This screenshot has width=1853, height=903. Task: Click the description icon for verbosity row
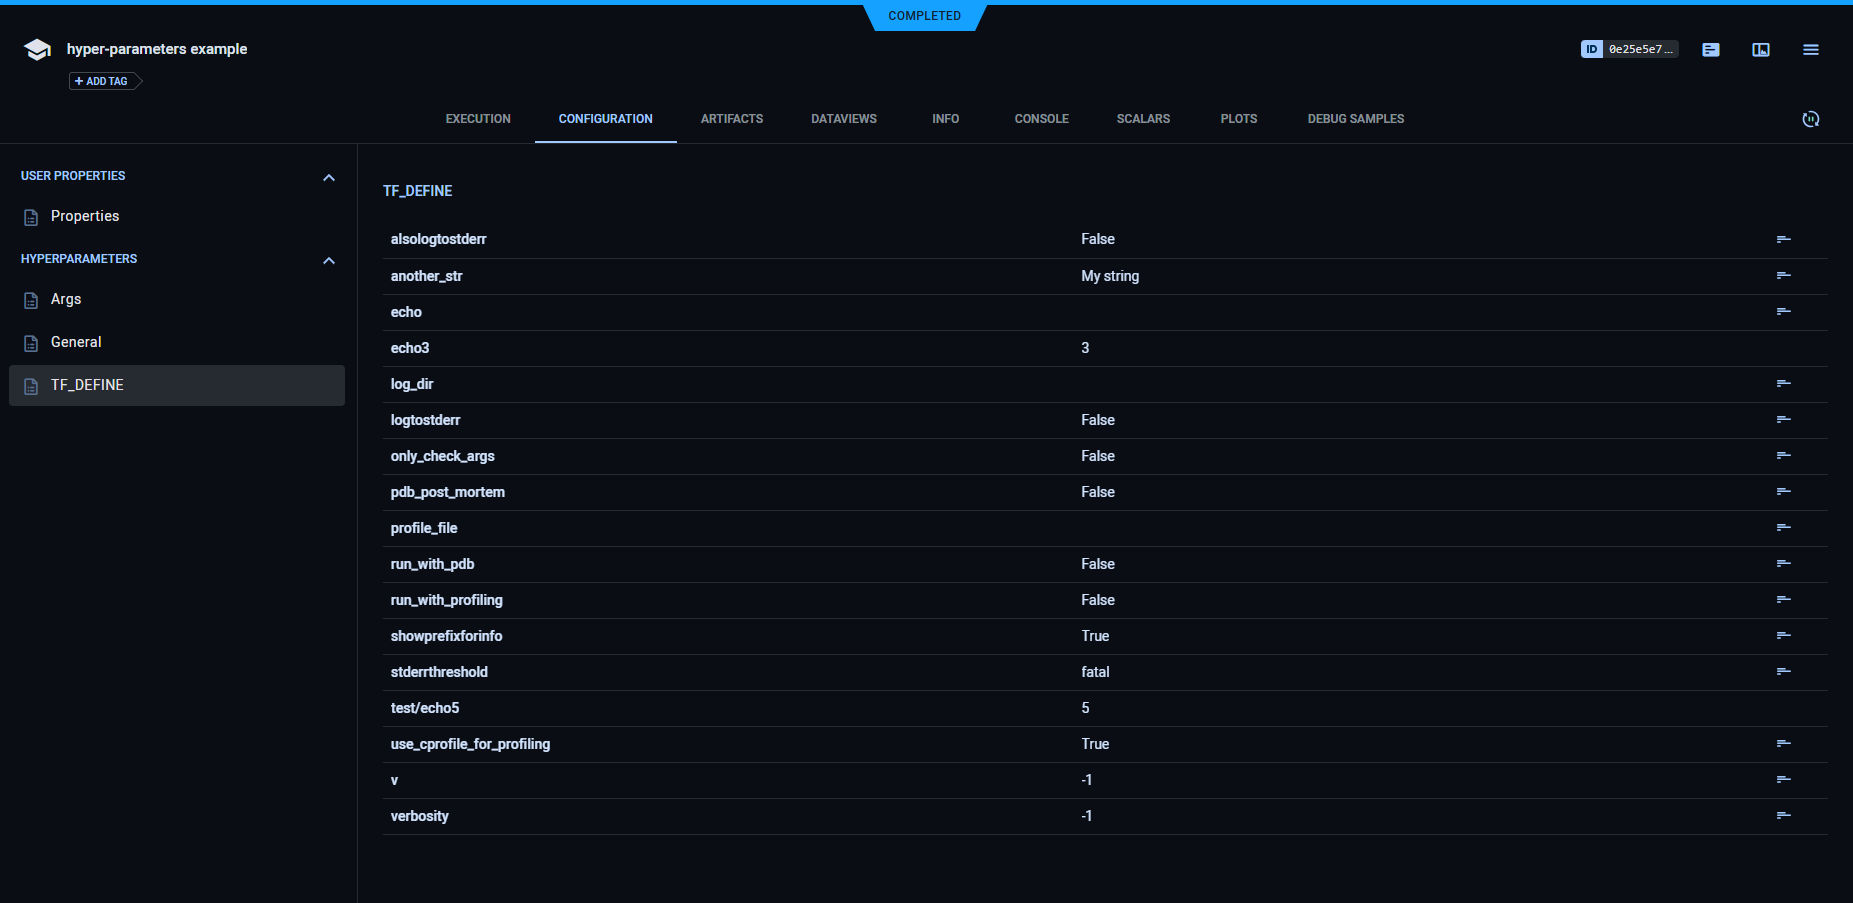(1783, 816)
